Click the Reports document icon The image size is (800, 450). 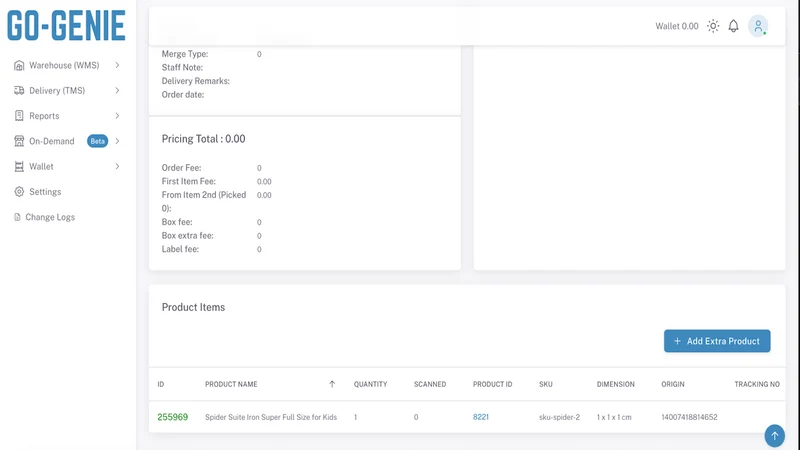pyautogui.click(x=19, y=116)
